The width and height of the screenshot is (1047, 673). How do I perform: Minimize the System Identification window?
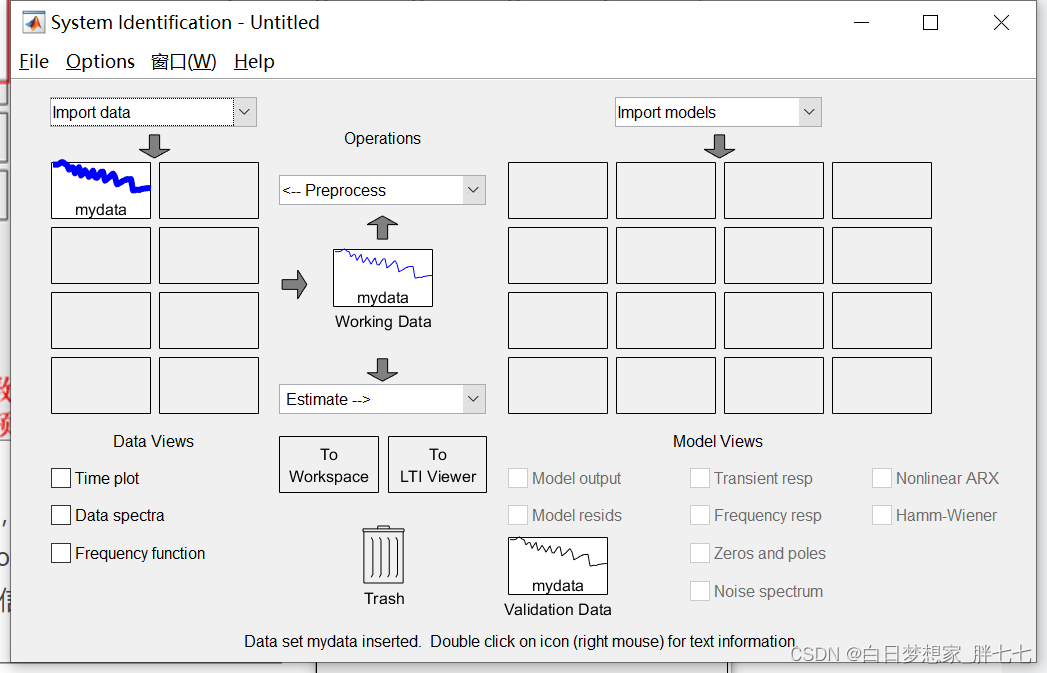click(861, 23)
